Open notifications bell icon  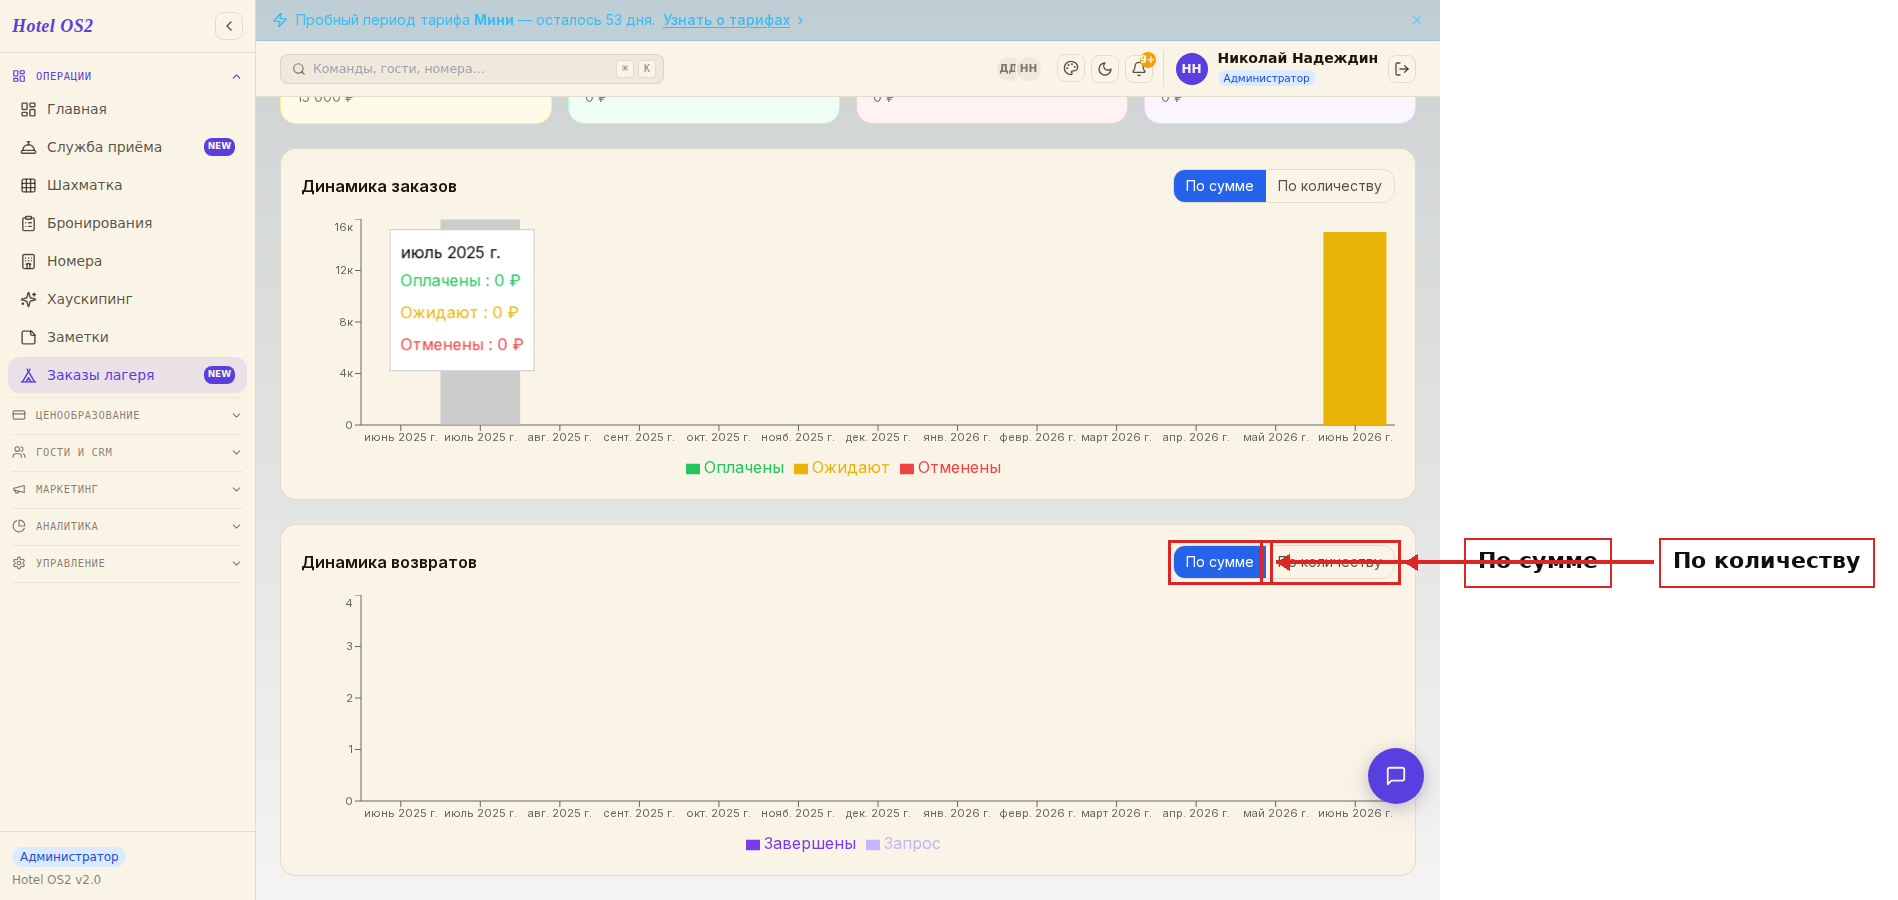1139,69
